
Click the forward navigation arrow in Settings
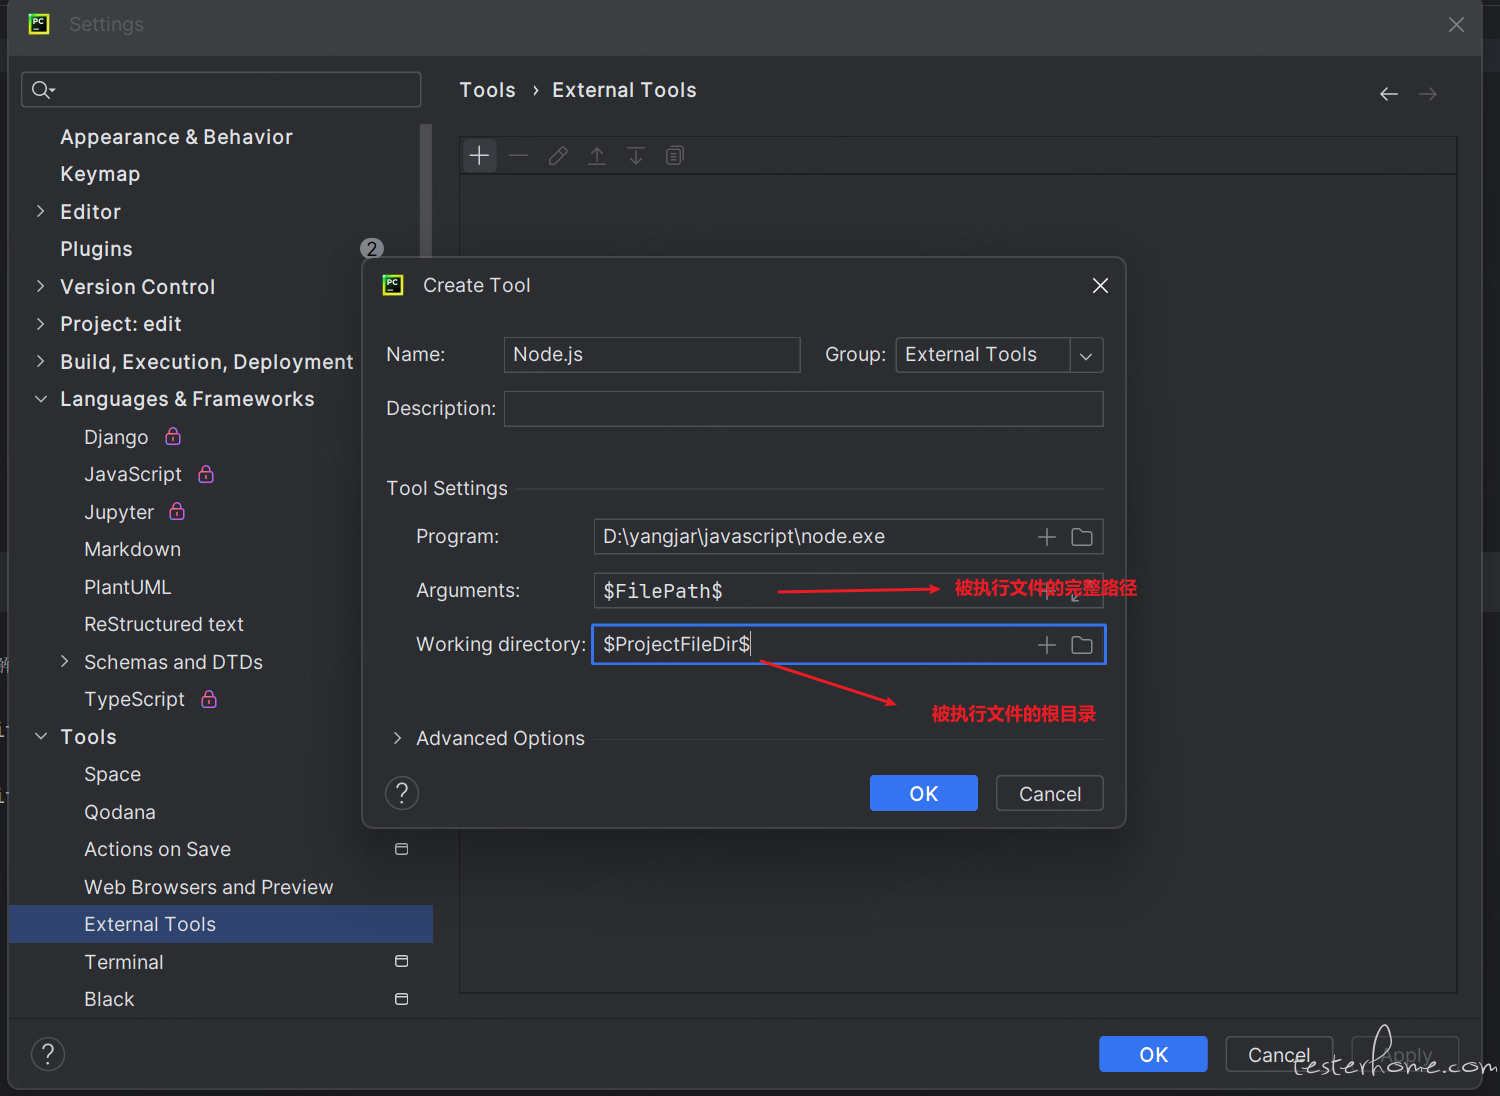(x=1428, y=94)
